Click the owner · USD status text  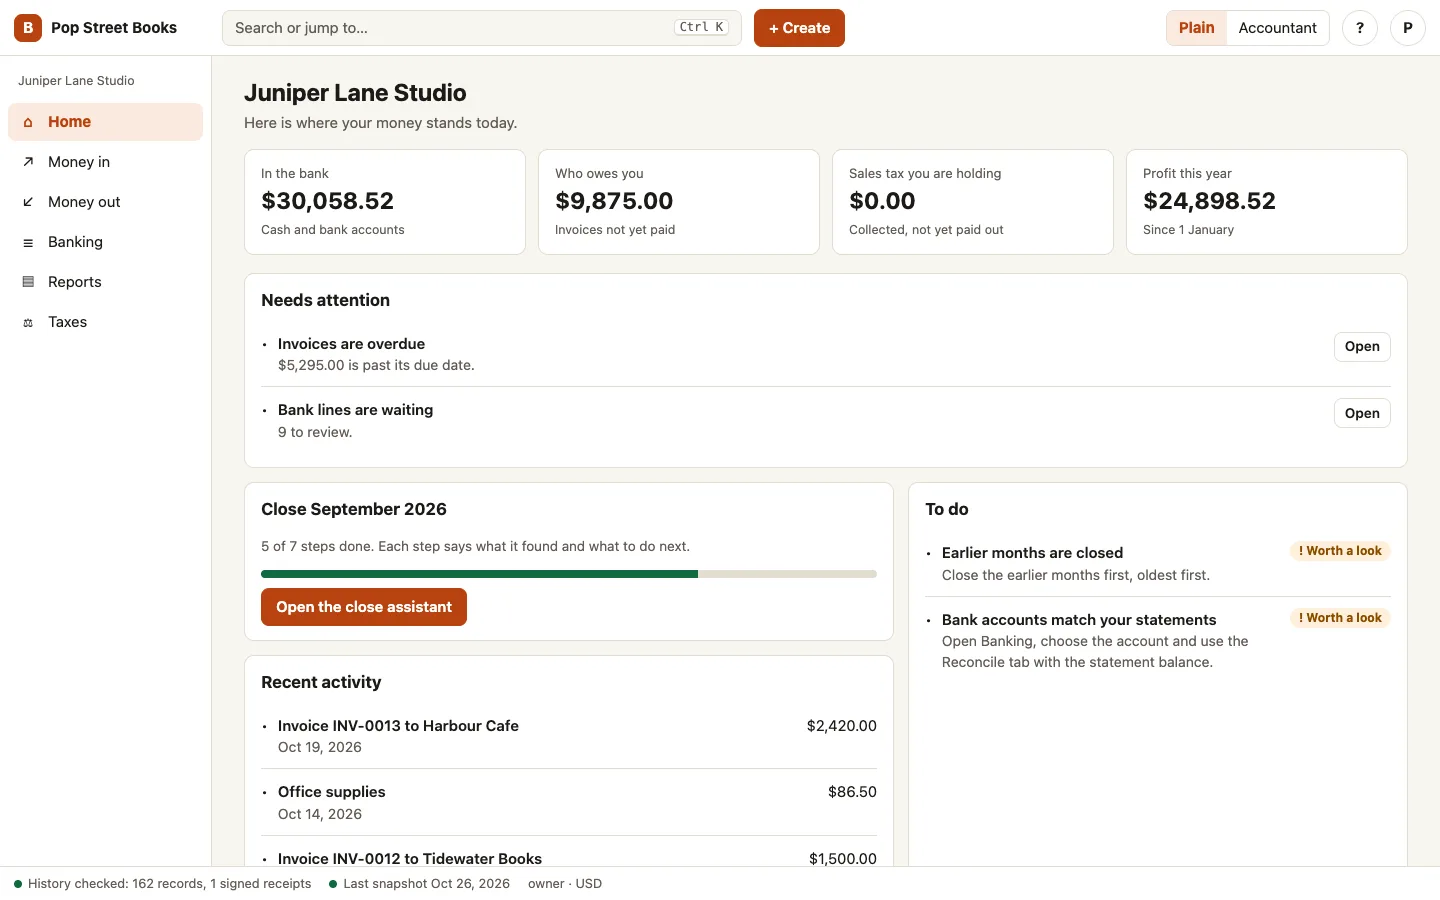(x=565, y=884)
